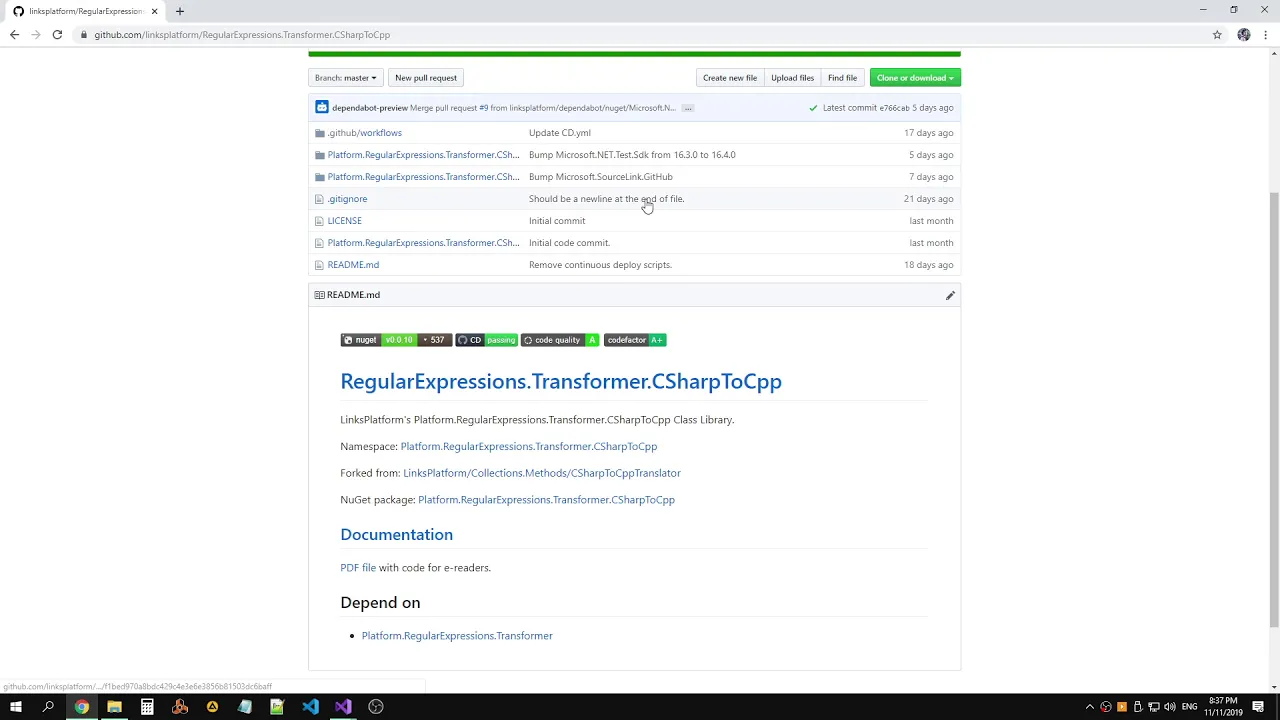Bookmark this page with the star icon

[1217, 35]
